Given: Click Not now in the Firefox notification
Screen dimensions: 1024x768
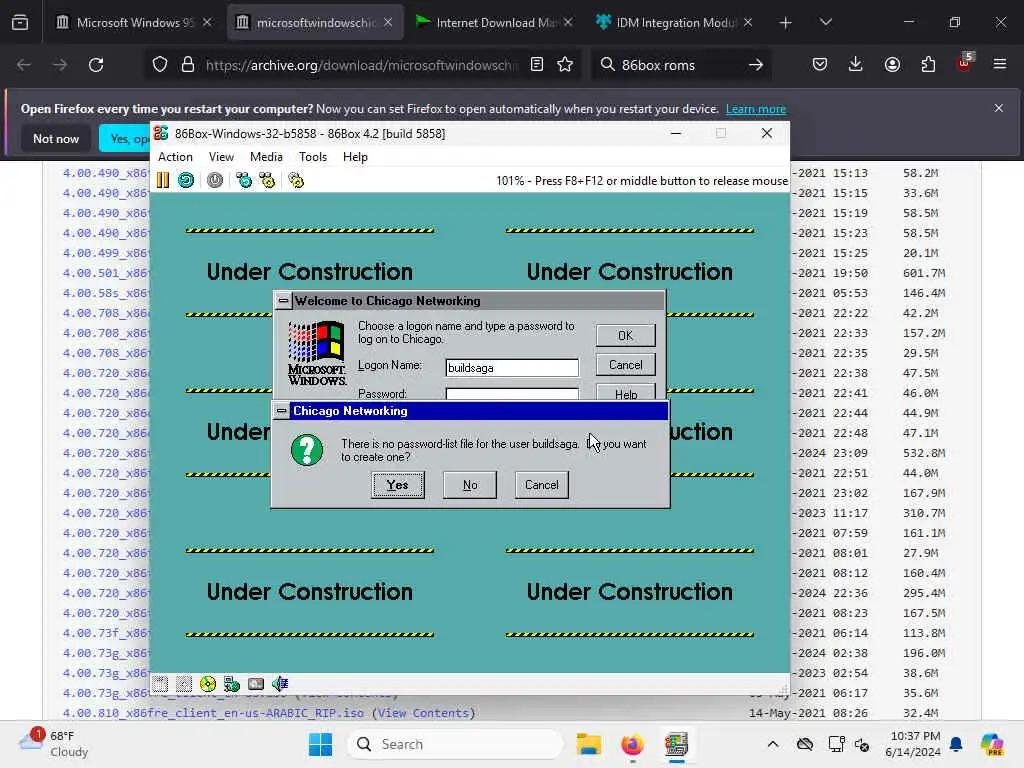Looking at the screenshot, I should 56,138.
